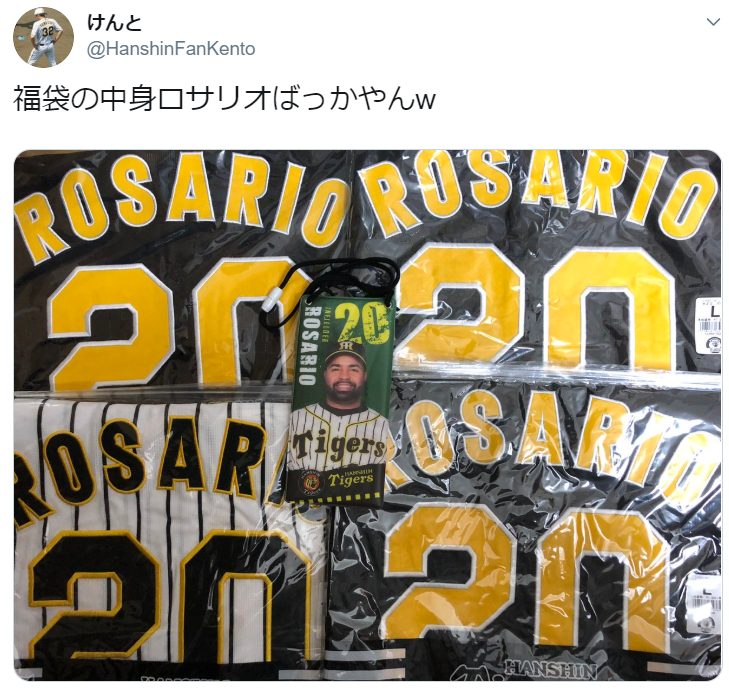Expand the tweet options chevron
This screenshot has height=690, width=729.
(x=713, y=22)
